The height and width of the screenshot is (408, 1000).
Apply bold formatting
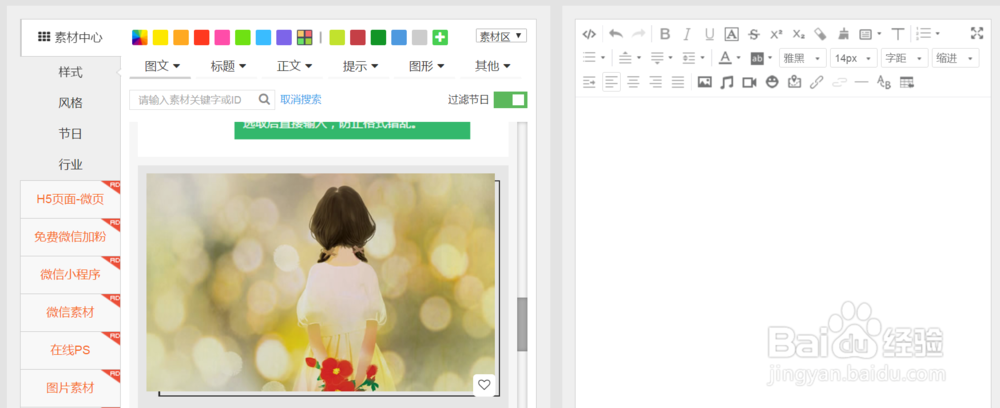pos(665,34)
